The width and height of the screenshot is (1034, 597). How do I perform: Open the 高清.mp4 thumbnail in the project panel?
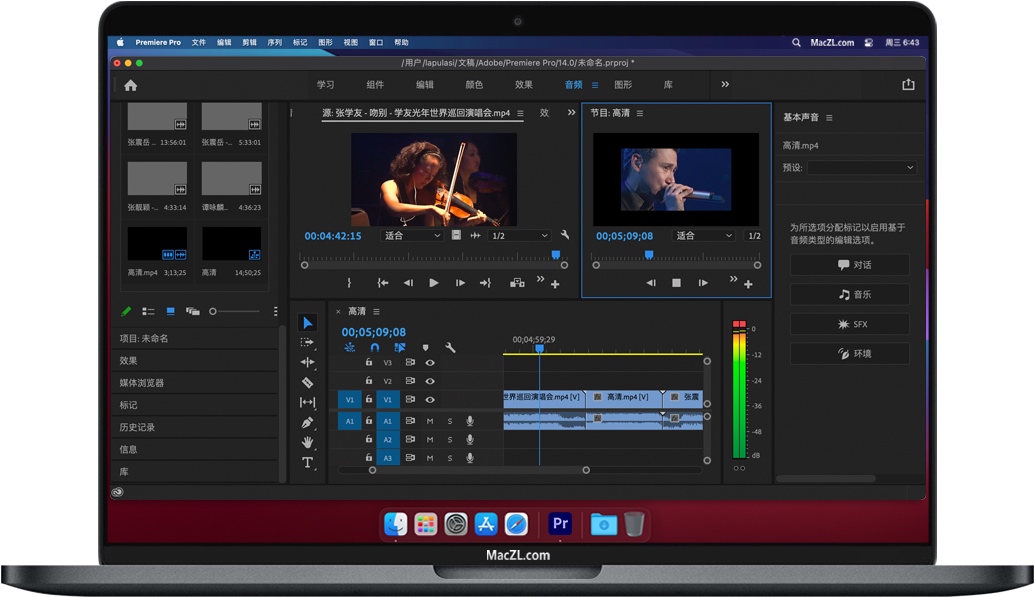coord(156,243)
